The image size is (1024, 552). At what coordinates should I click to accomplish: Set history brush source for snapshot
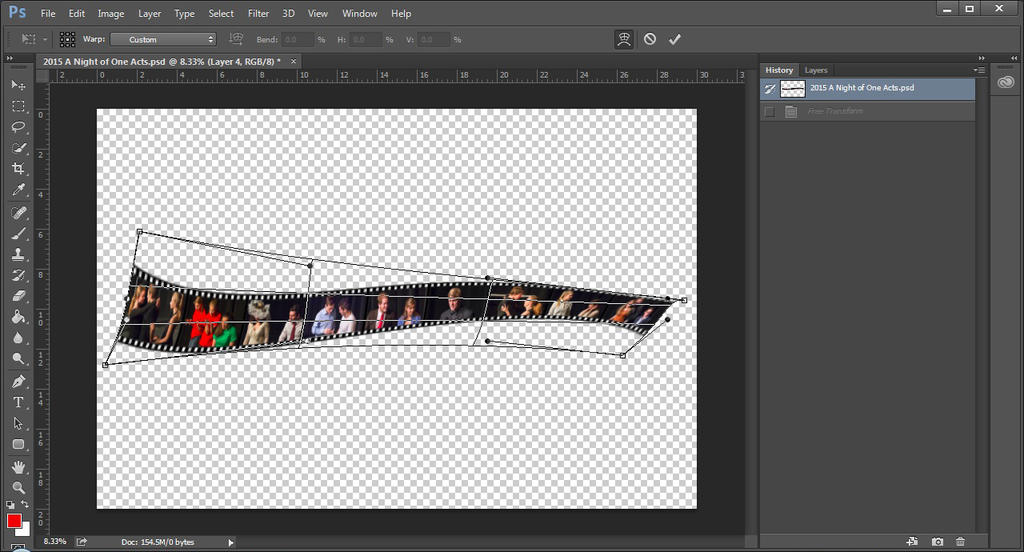tap(769, 88)
